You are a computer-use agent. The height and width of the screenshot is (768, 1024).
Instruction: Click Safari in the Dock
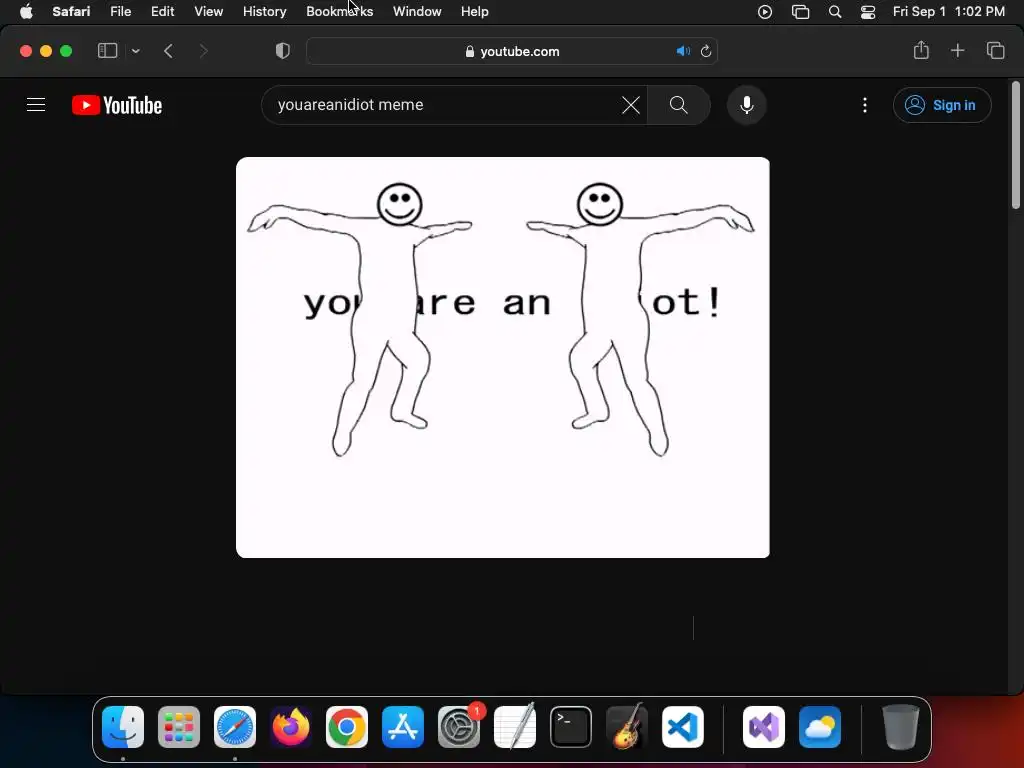[x=235, y=727]
